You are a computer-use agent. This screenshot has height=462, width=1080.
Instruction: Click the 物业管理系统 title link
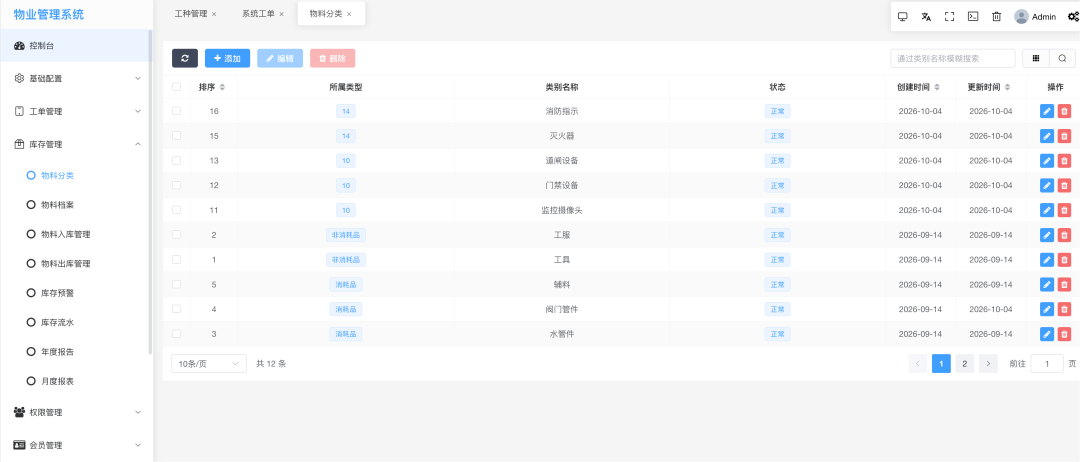coord(49,14)
